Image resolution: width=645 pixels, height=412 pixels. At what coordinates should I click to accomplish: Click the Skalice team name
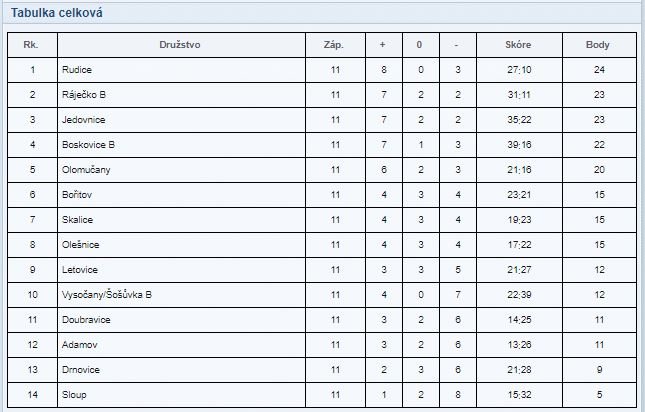77,220
